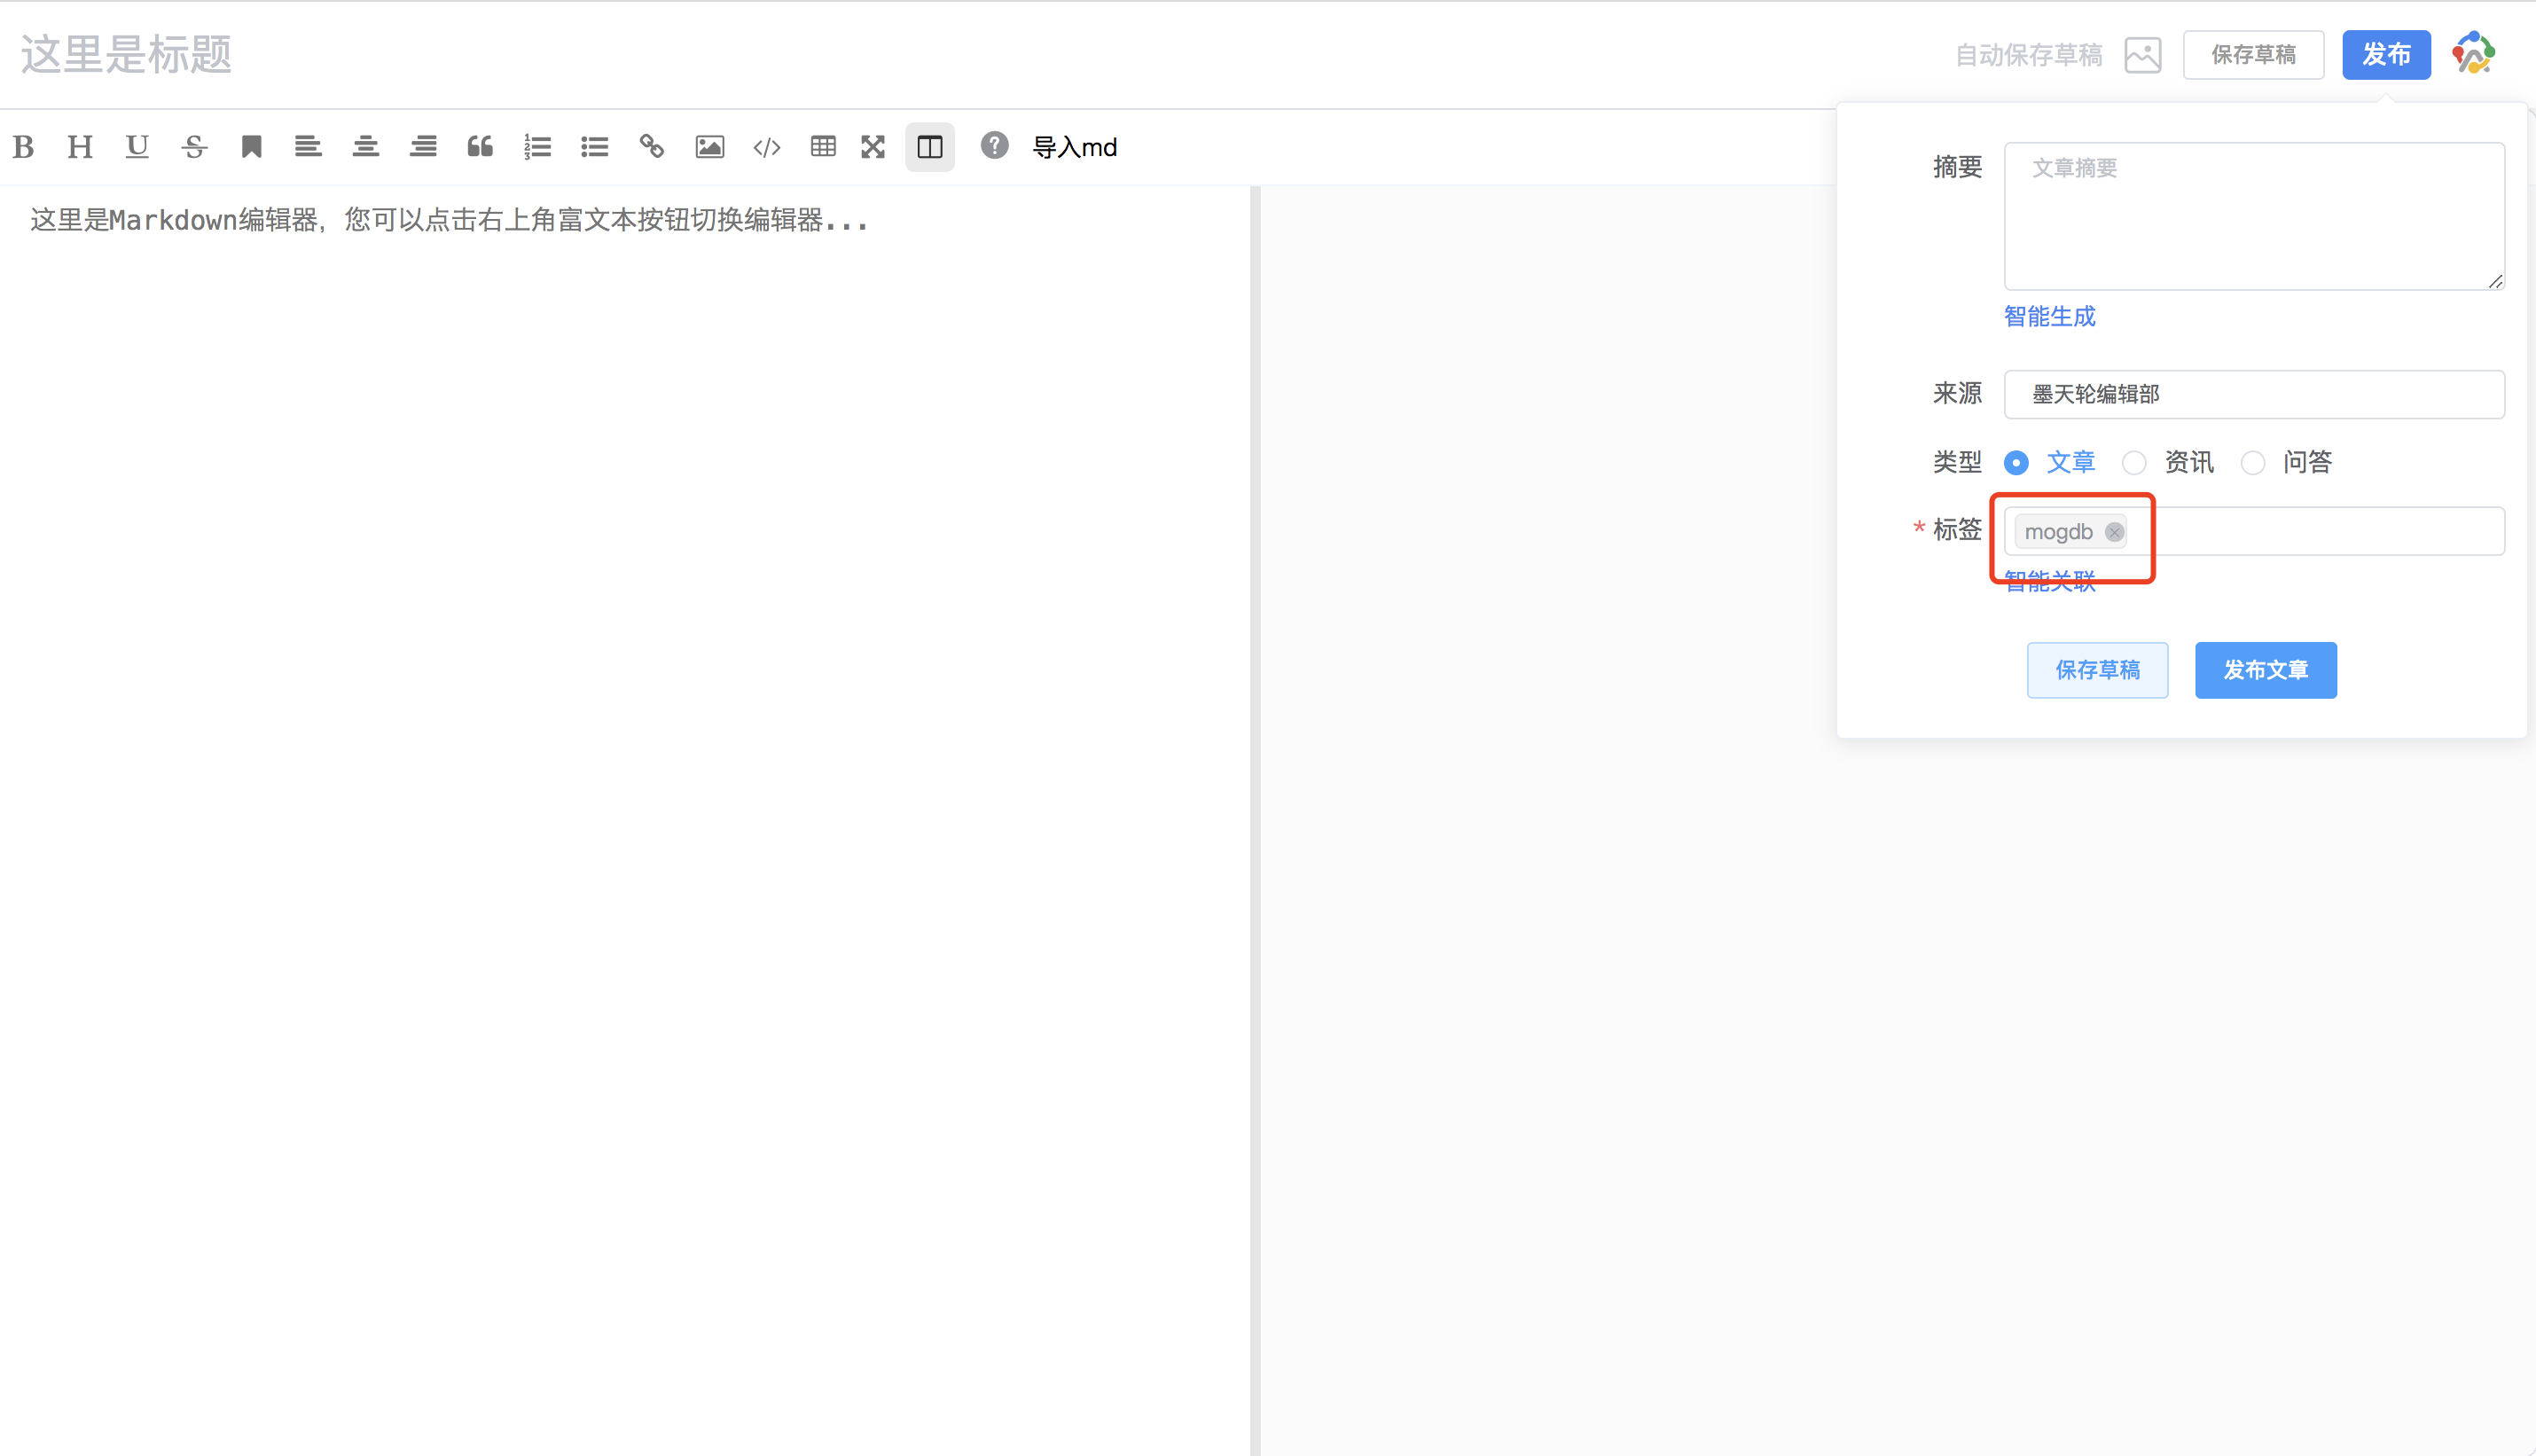Screen dimensions: 2536x1456
Task: Insert a heading with the H icon
Action: coord(80,147)
